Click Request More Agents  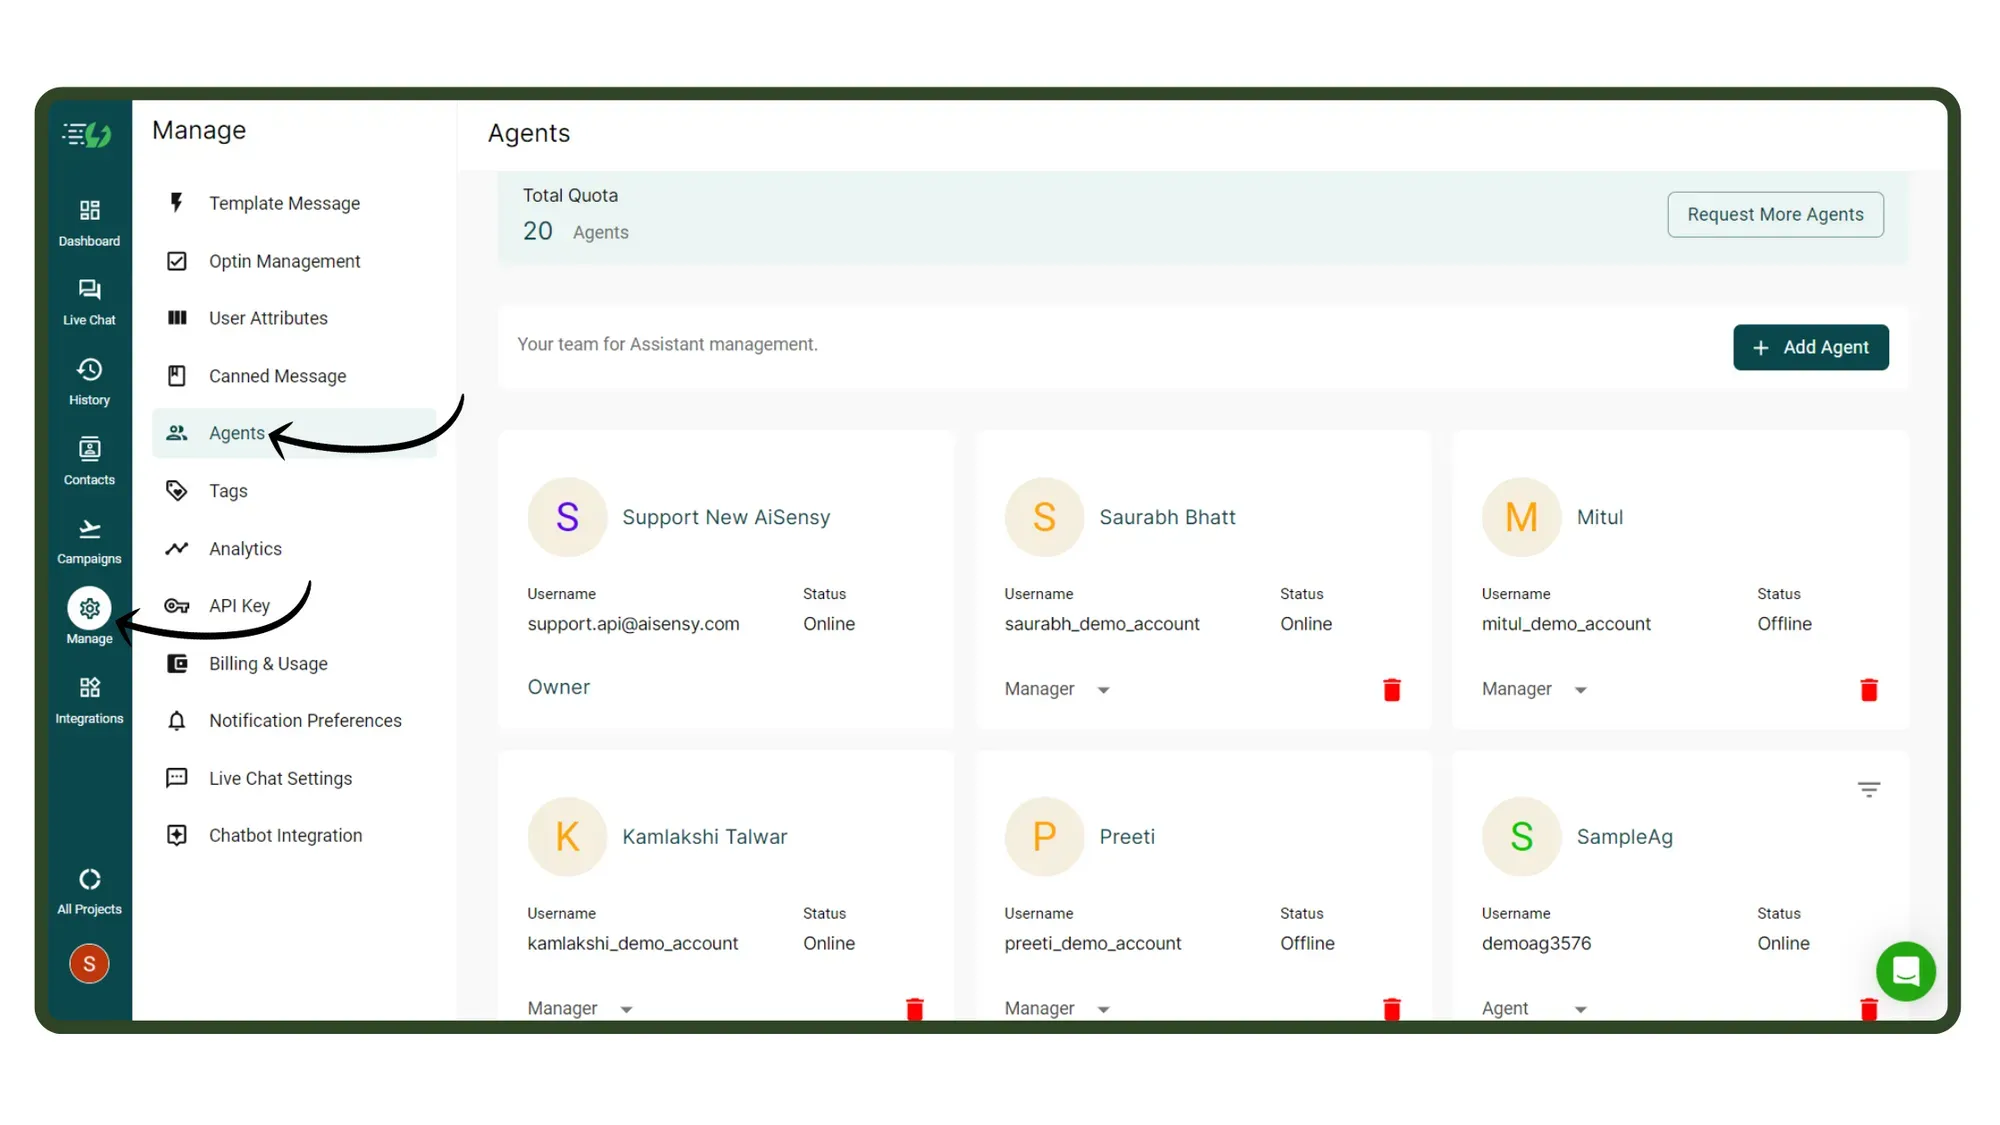1775,214
